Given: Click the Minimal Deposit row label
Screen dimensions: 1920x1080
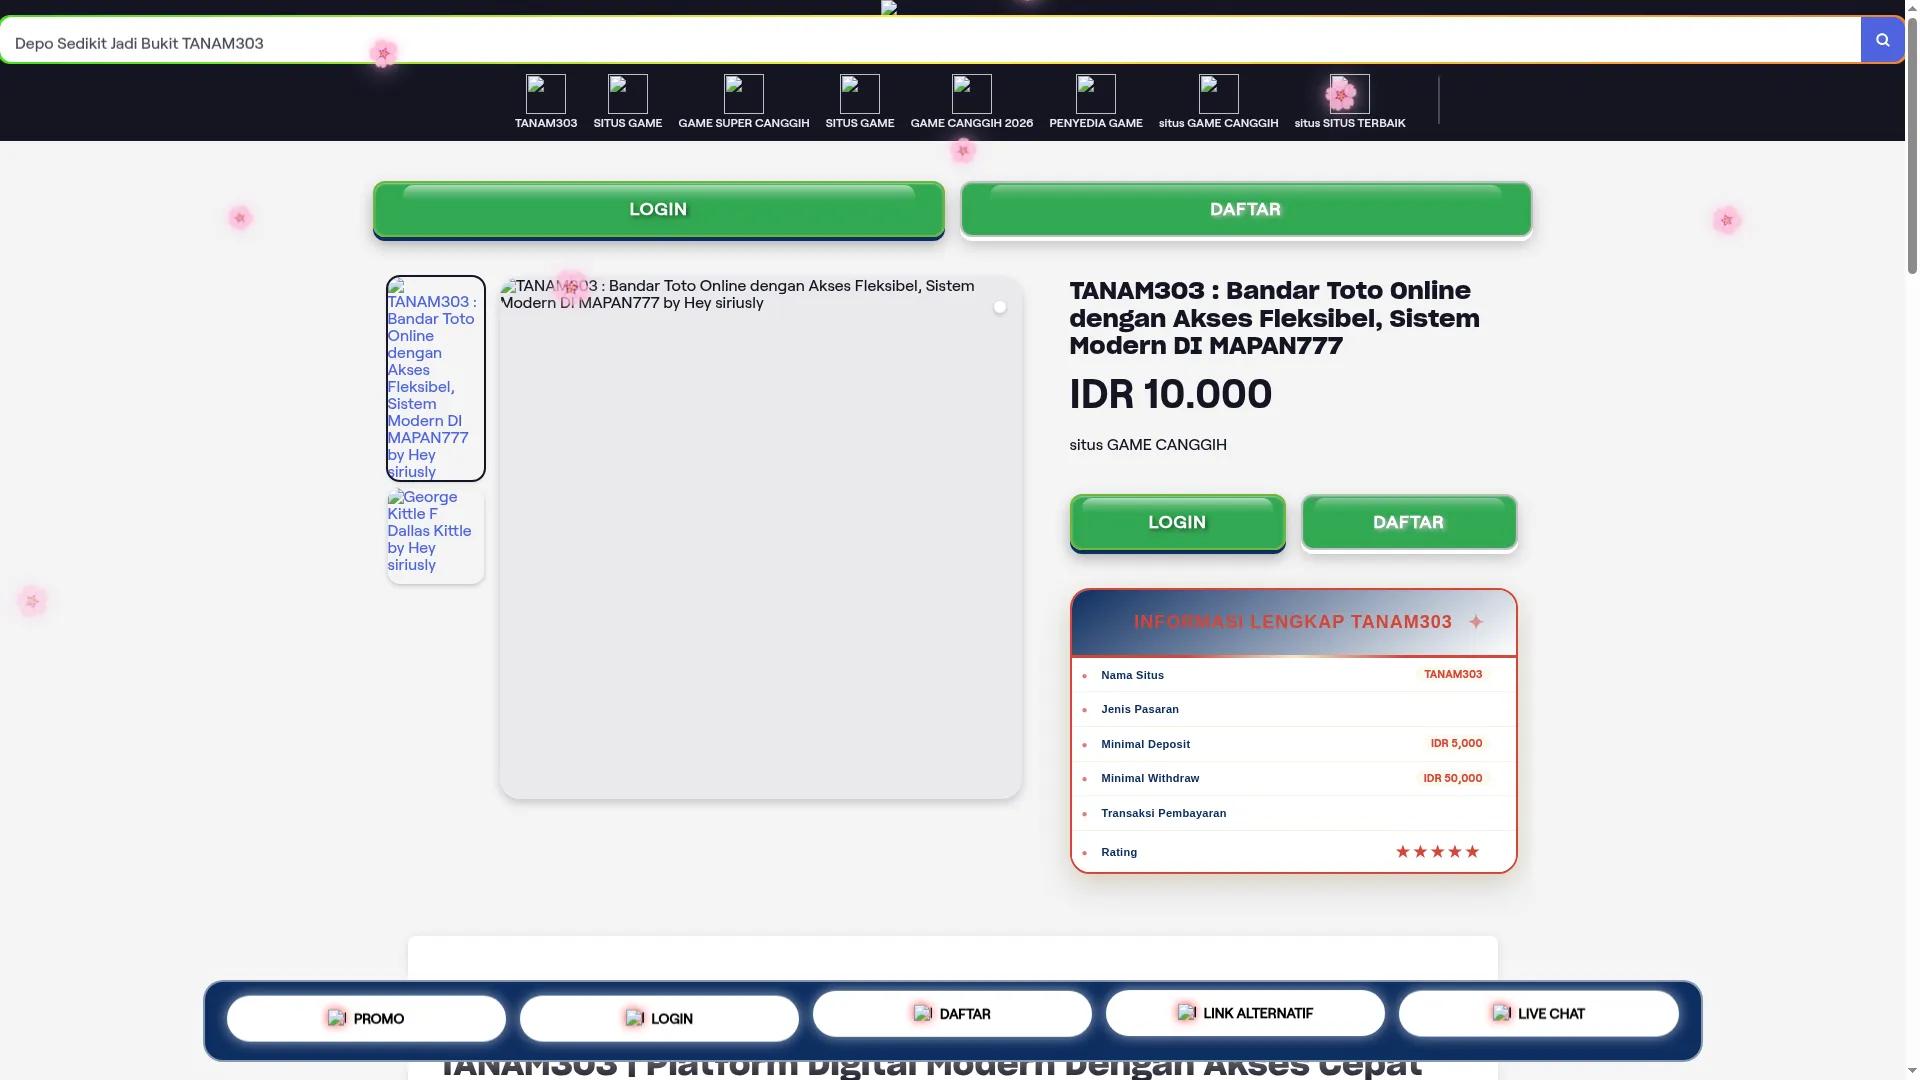Looking at the screenshot, I should [1145, 745].
